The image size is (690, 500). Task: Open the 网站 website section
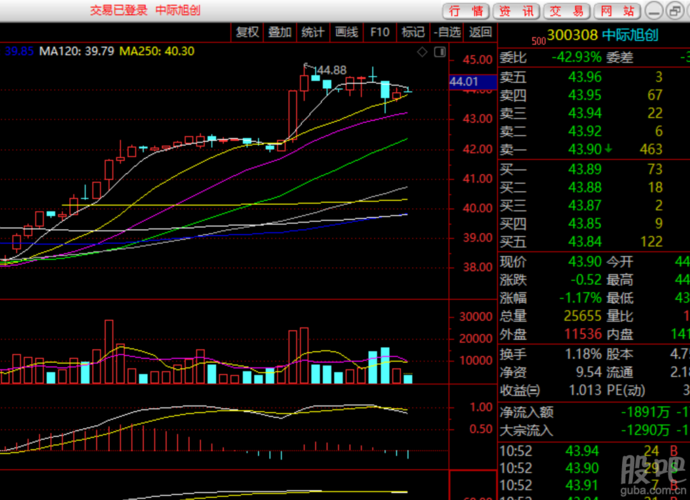pos(618,11)
